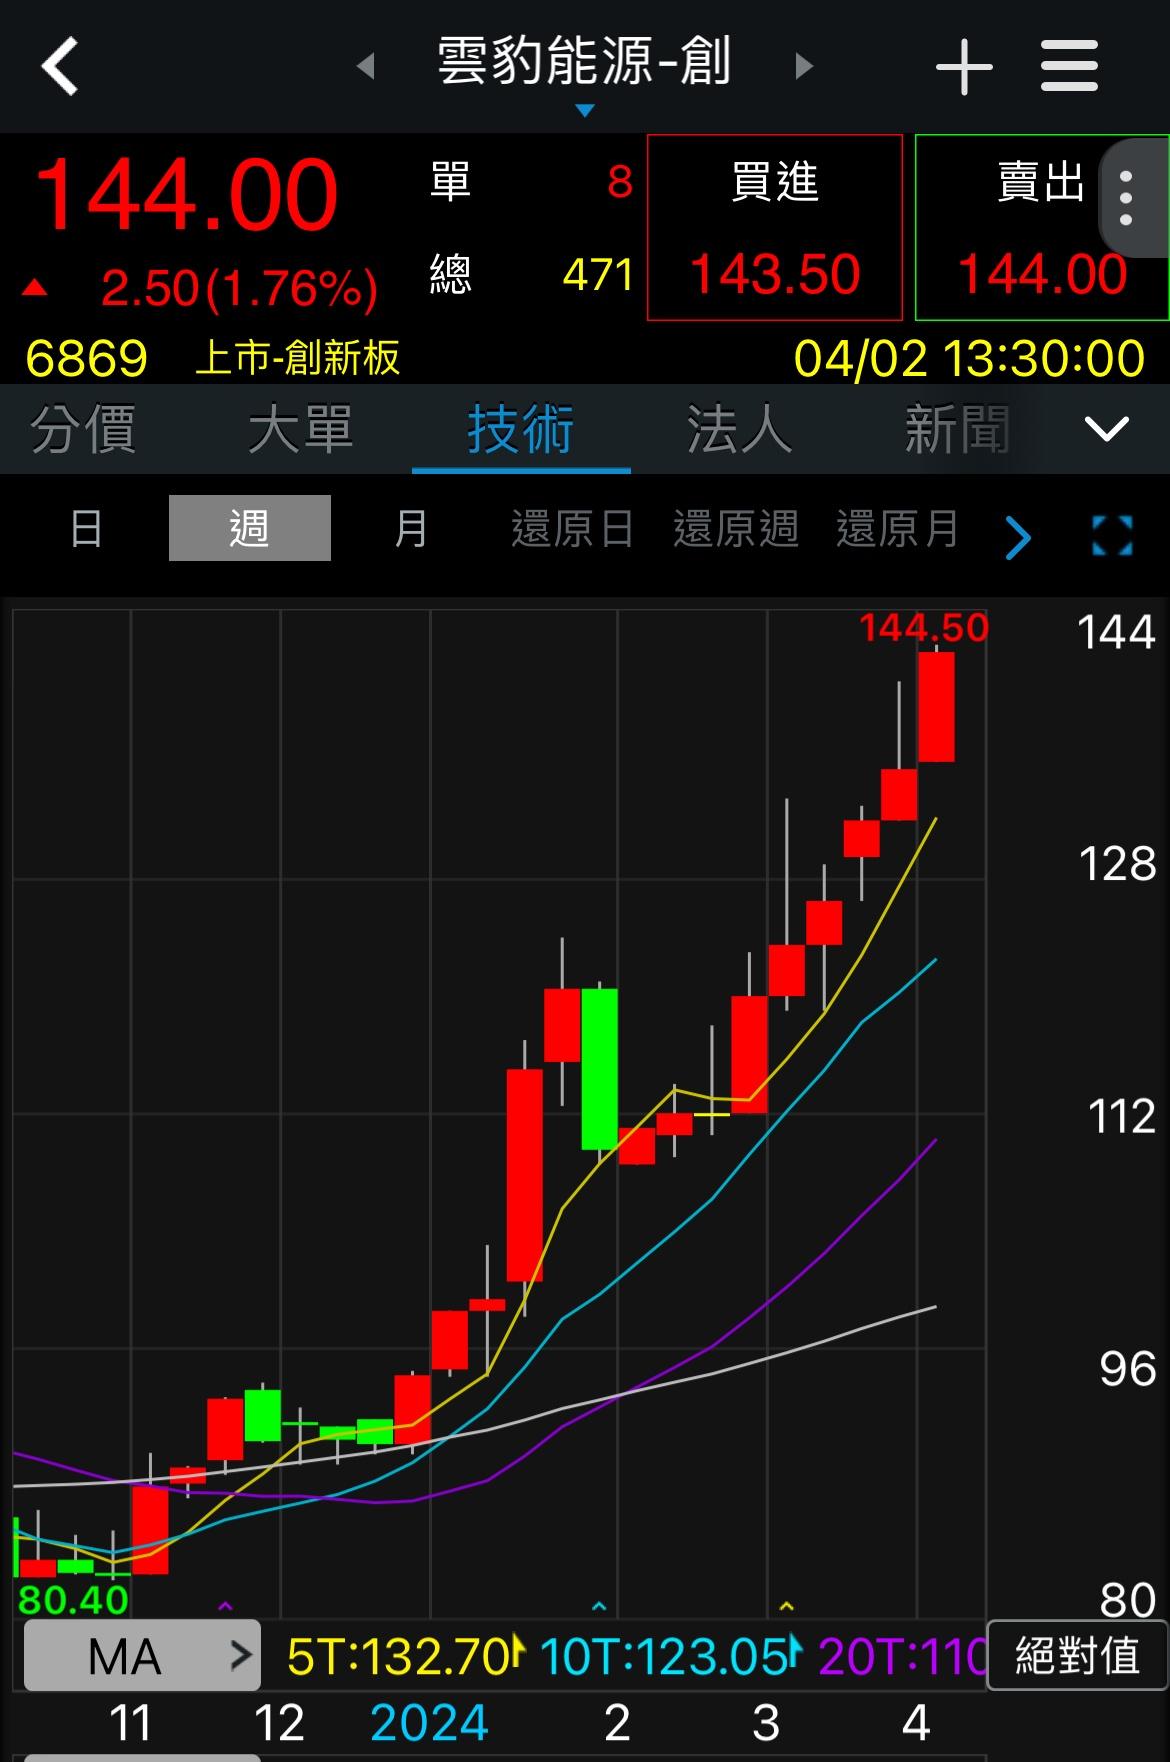Viewport: 1170px width, 1762px height.
Task: Open the MA indicator selector
Action: point(142,1657)
